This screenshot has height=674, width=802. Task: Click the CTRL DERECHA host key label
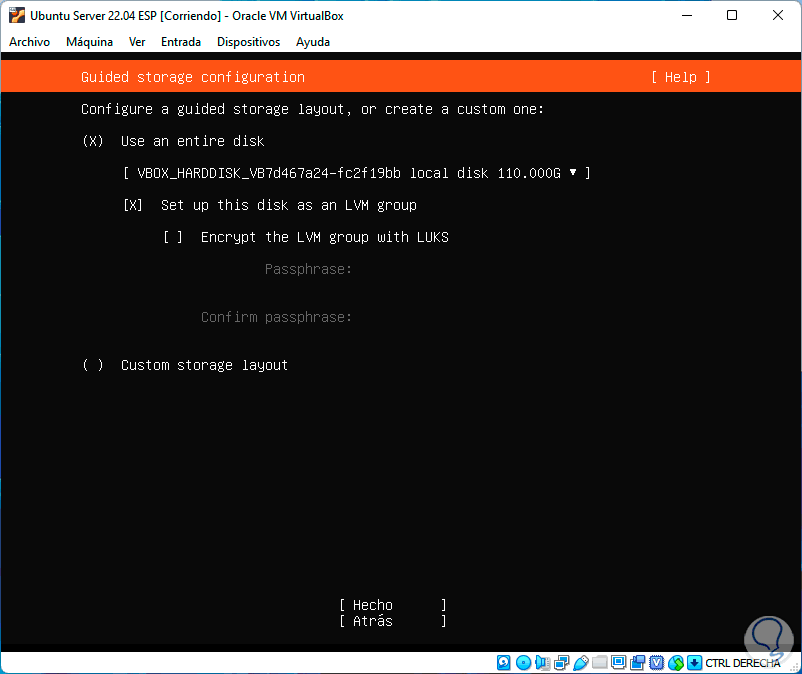[743, 663]
